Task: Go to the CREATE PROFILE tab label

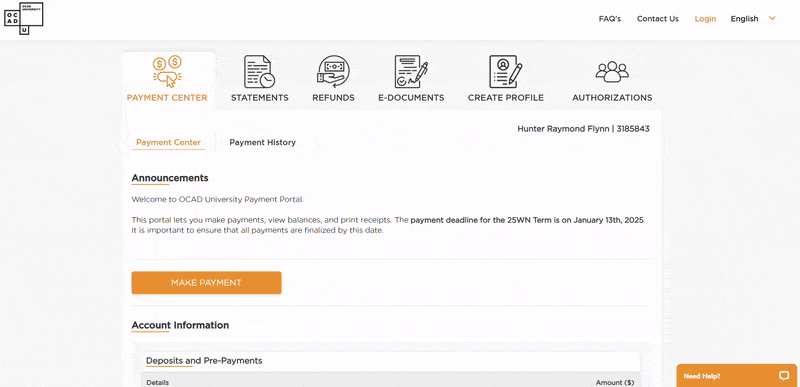Action: 506,98
